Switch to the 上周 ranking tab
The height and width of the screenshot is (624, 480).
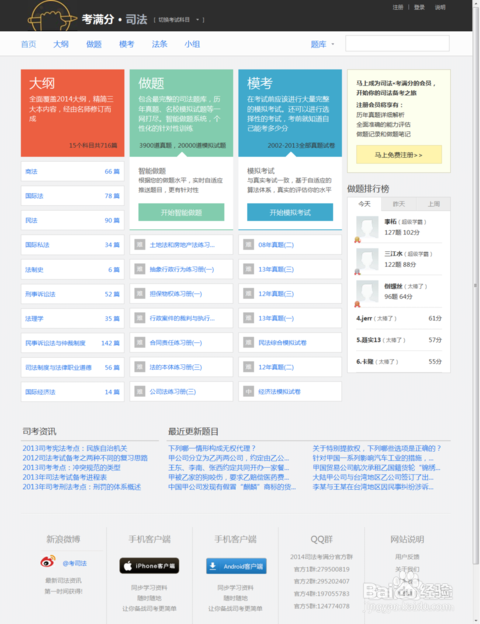[433, 204]
